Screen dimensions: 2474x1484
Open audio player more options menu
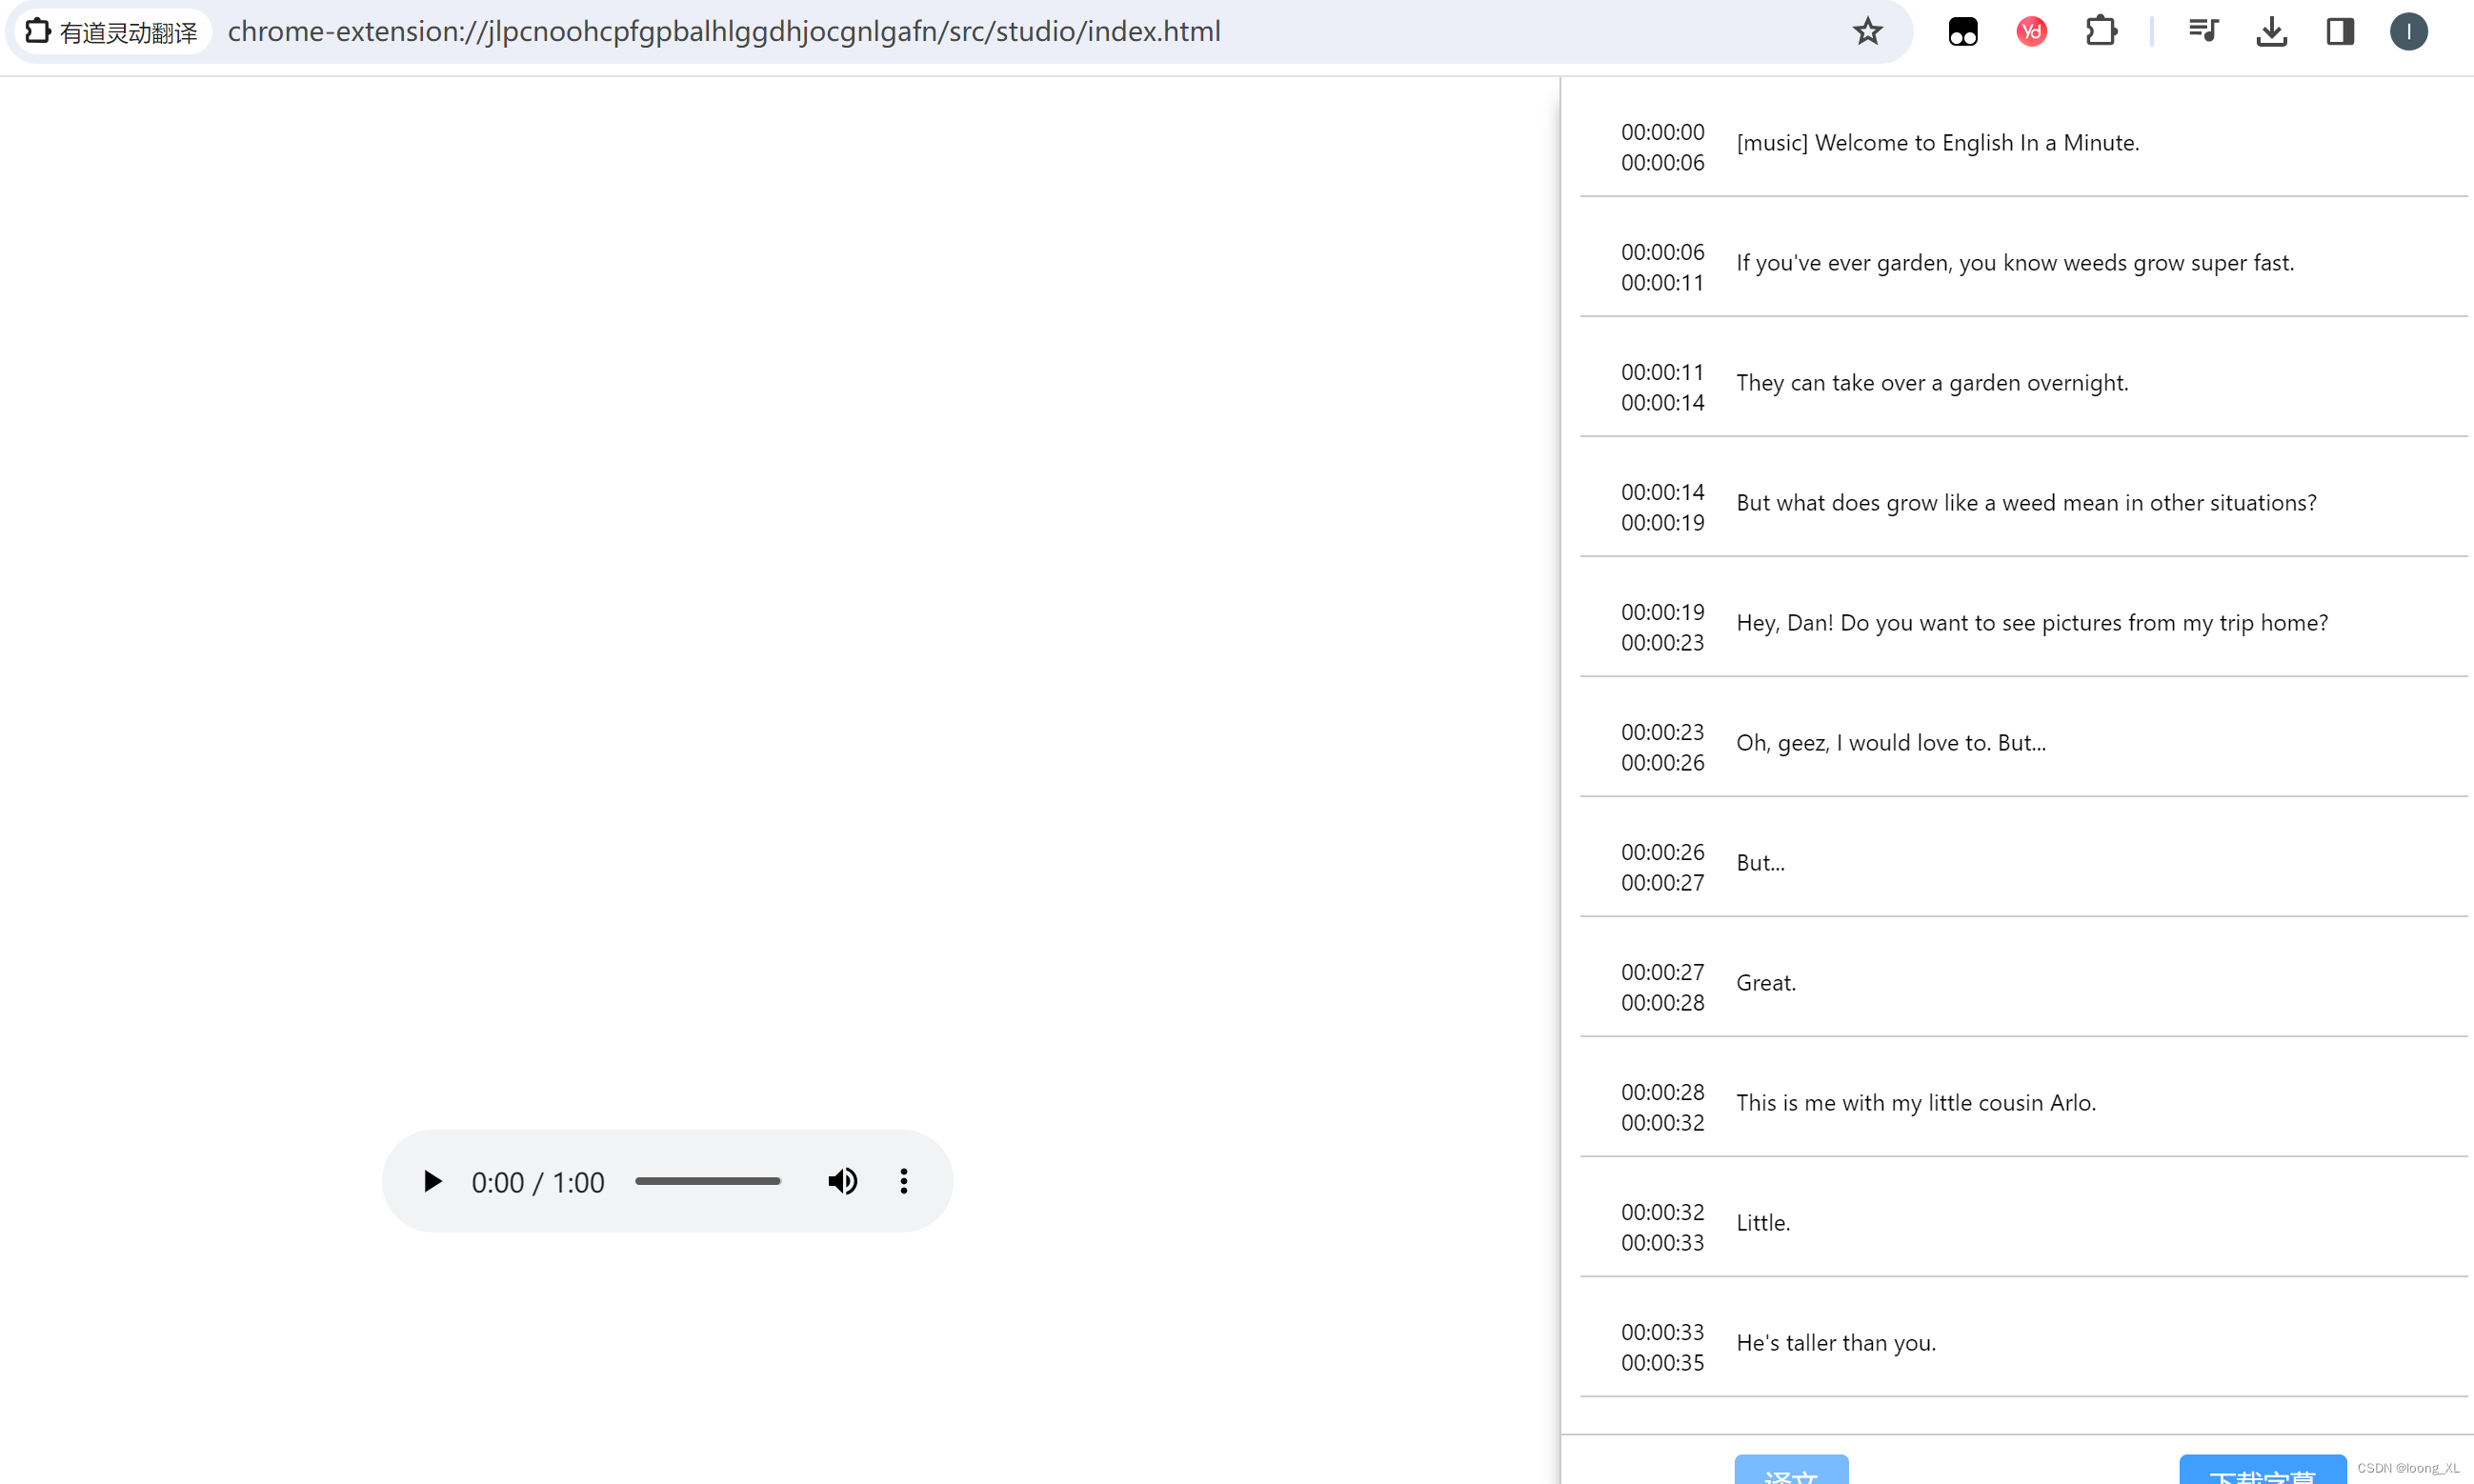(903, 1181)
